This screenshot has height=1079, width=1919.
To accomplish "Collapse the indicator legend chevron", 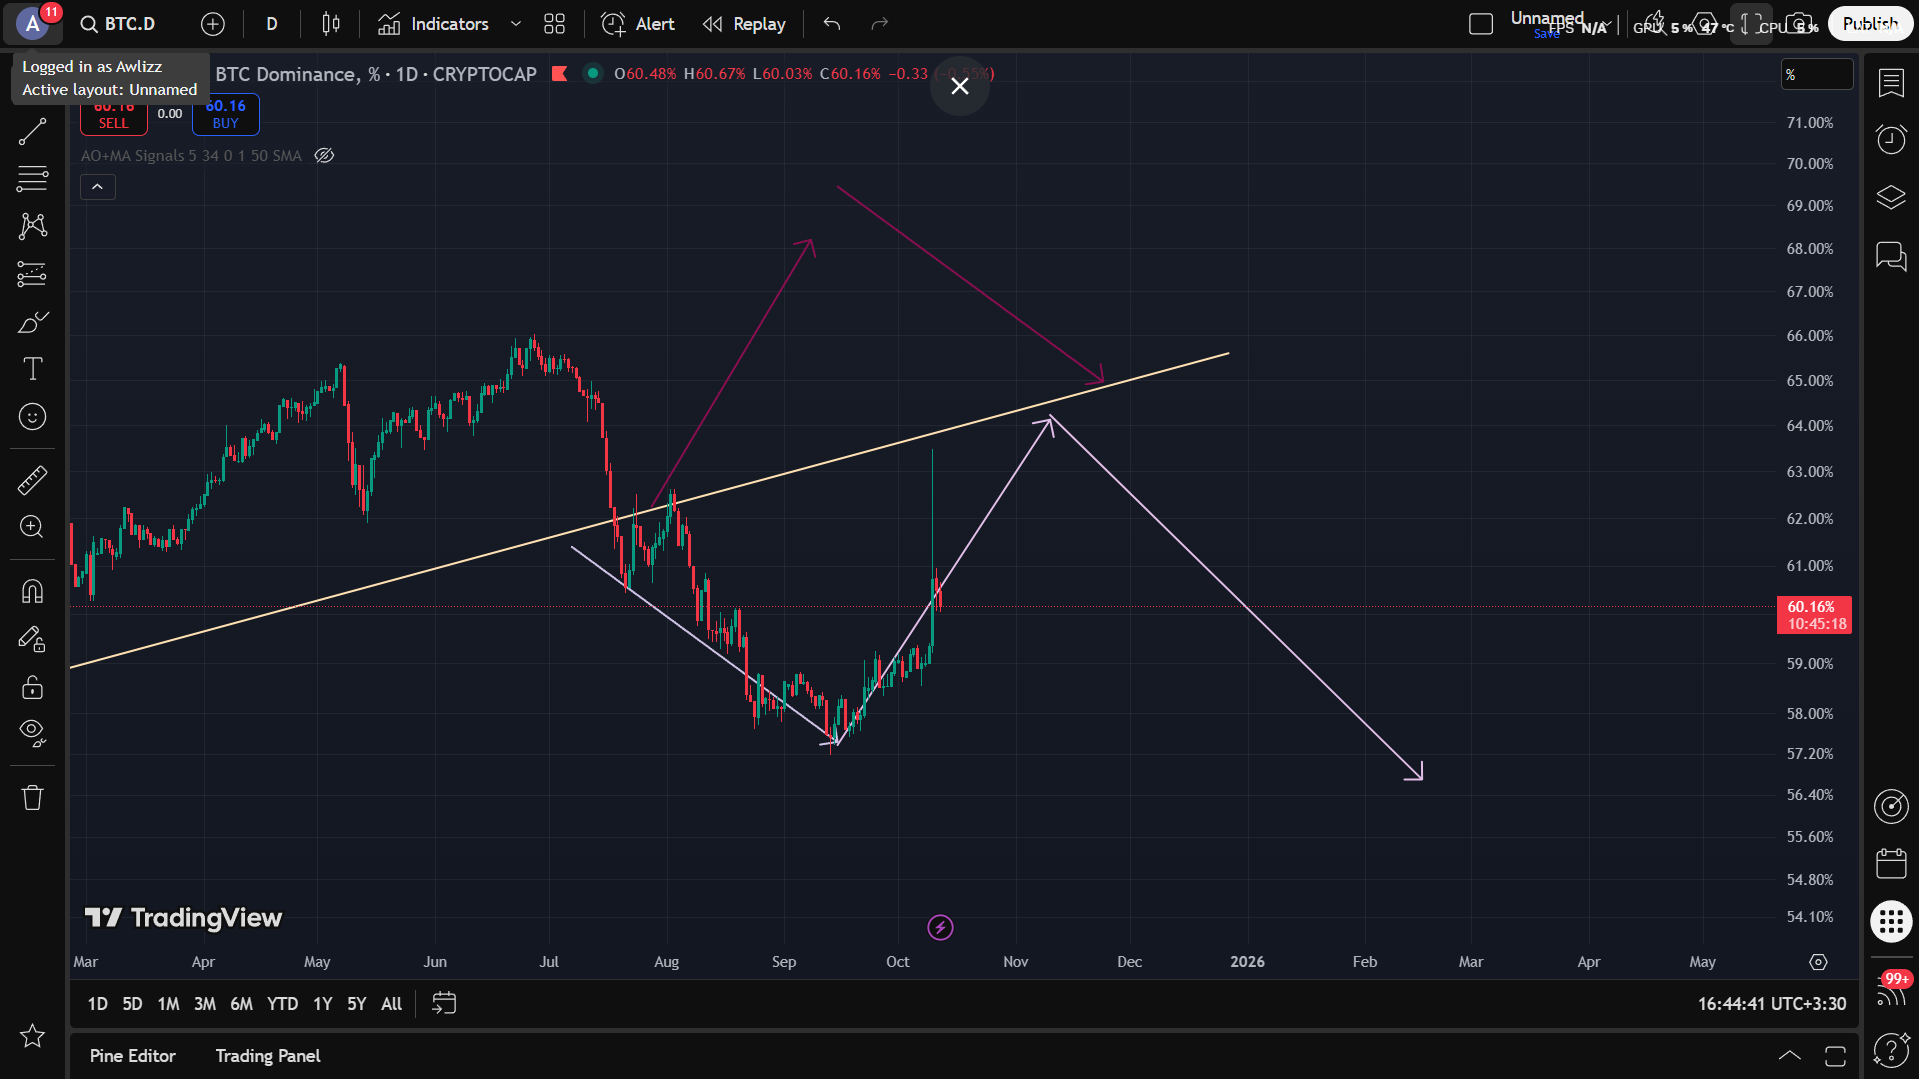I will pyautogui.click(x=98, y=187).
